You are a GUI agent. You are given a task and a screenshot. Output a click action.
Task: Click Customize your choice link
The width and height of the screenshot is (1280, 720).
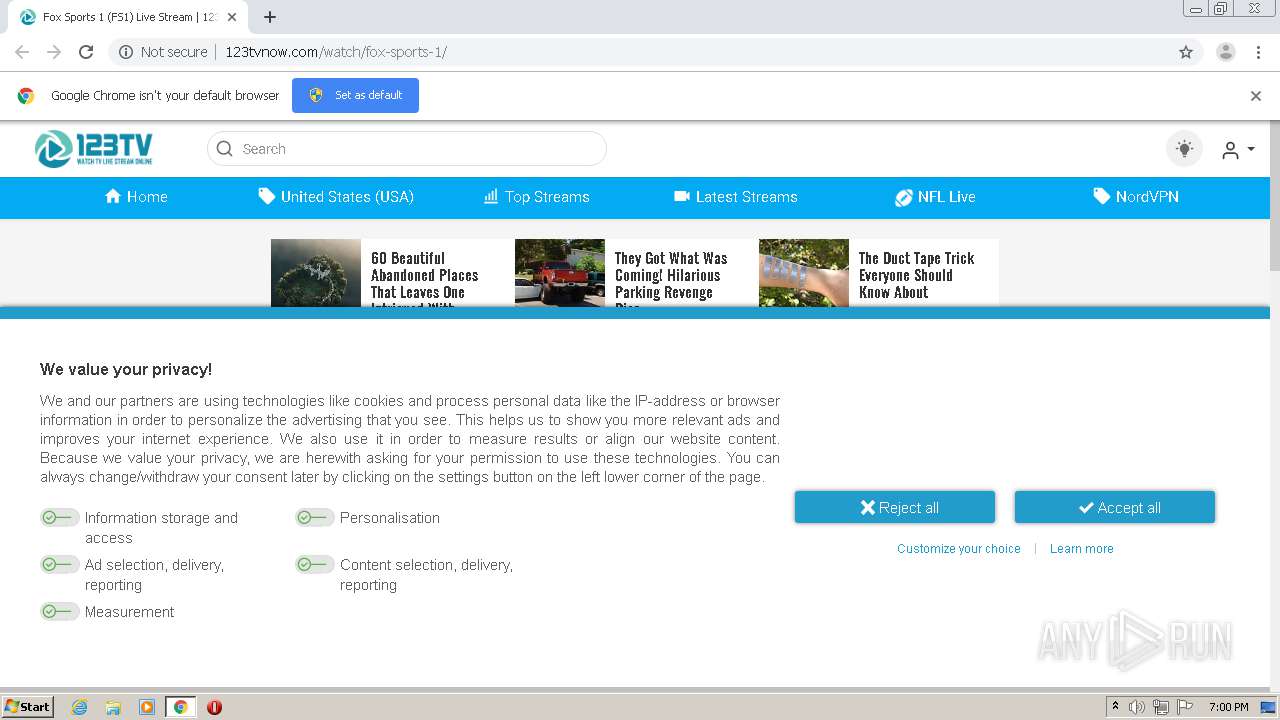[959, 549]
